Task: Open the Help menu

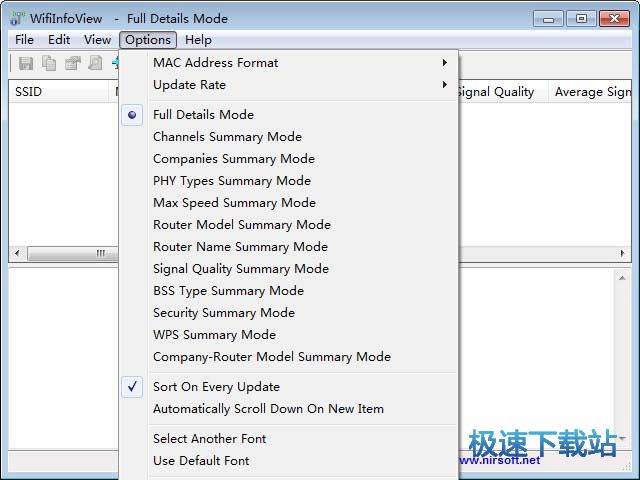Action: tap(198, 40)
